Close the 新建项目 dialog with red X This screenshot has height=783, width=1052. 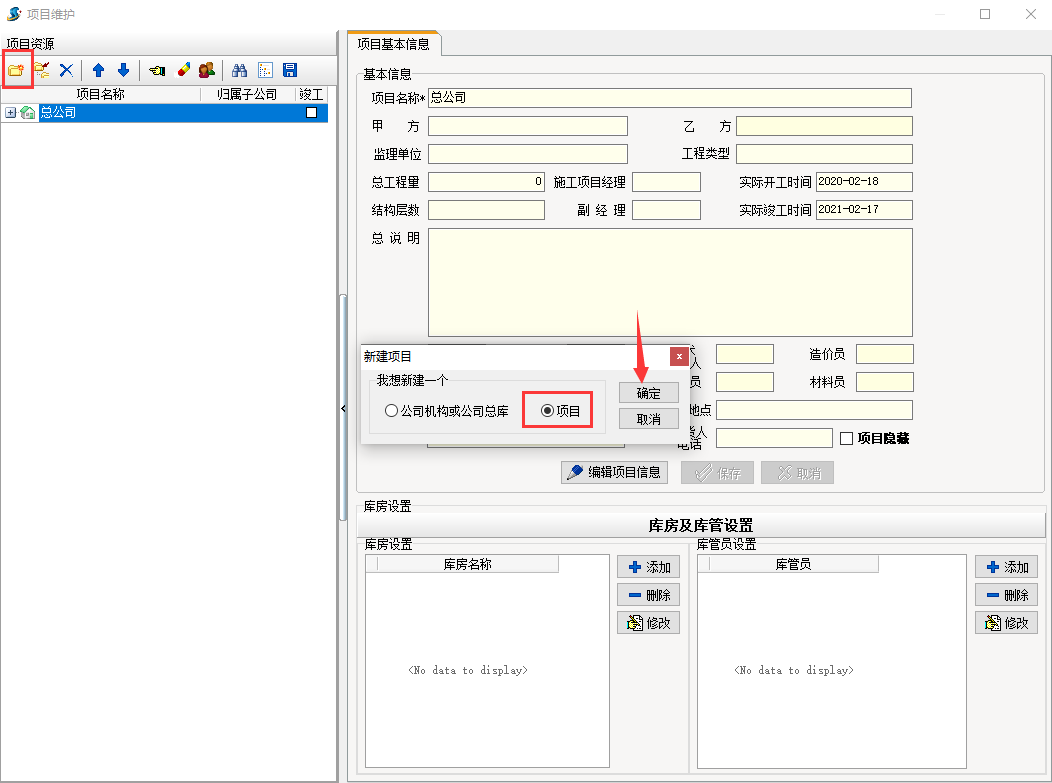click(x=679, y=356)
